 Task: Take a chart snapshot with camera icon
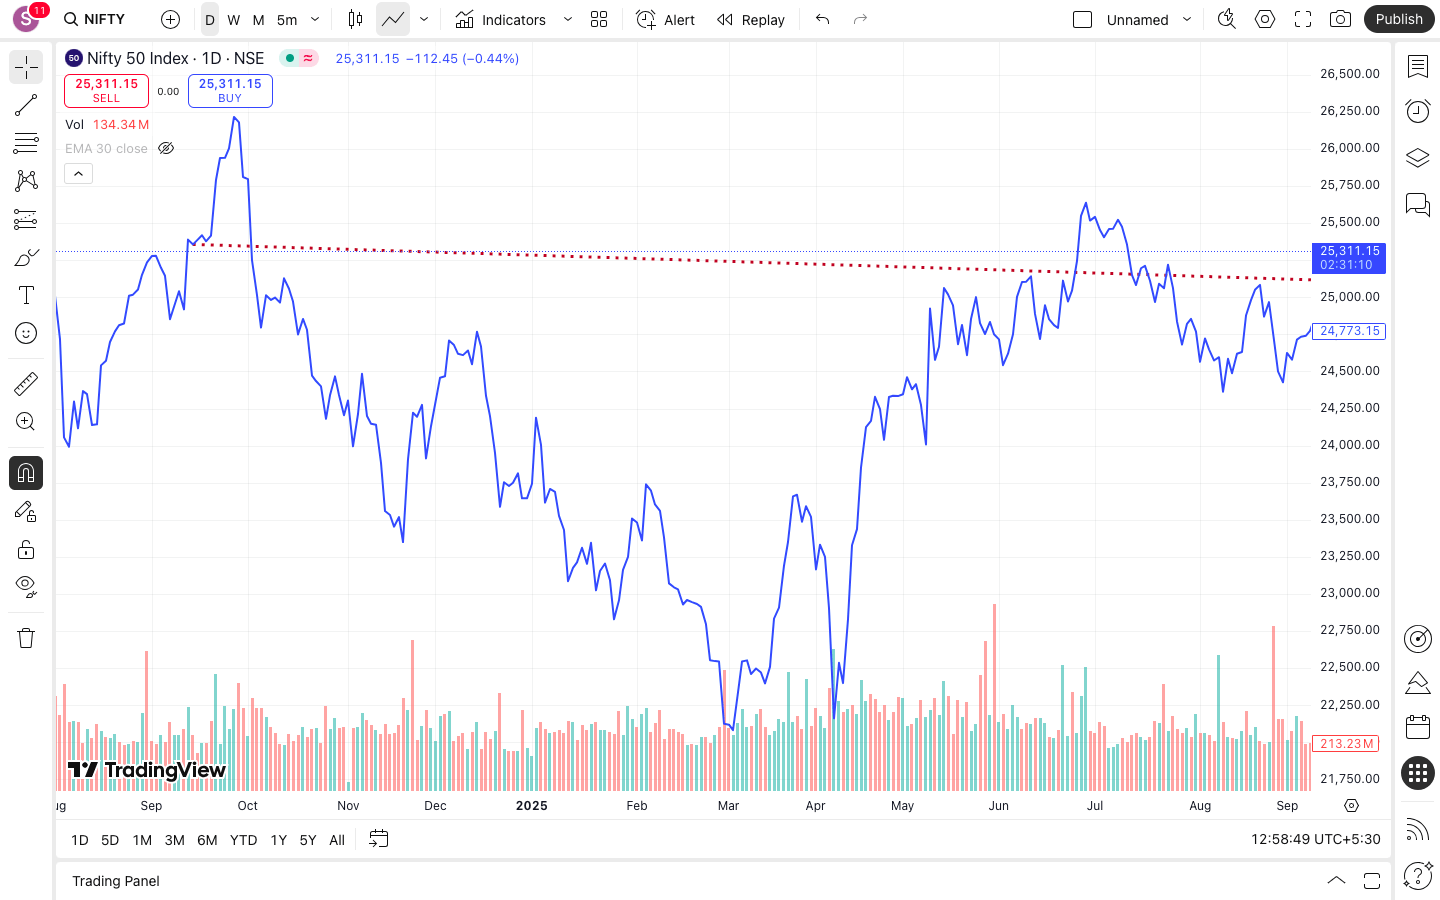tap(1340, 19)
